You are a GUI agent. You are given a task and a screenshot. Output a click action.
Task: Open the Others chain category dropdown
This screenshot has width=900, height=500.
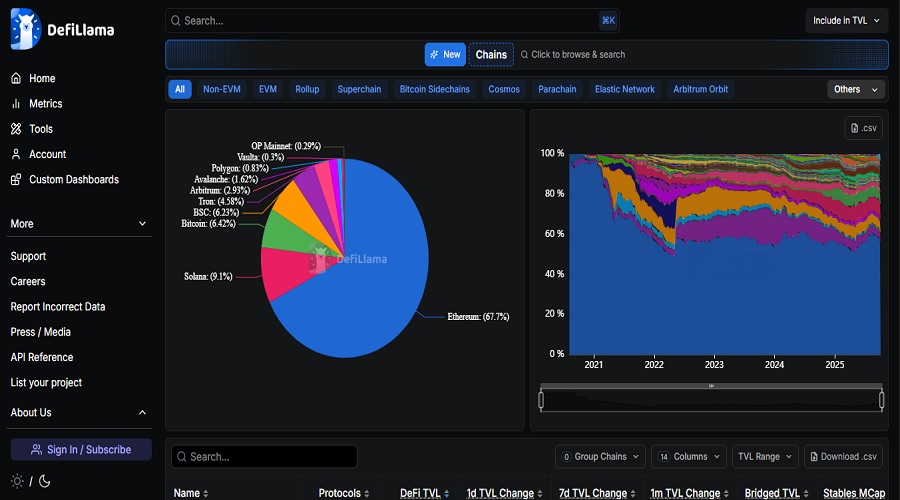[x=857, y=89]
